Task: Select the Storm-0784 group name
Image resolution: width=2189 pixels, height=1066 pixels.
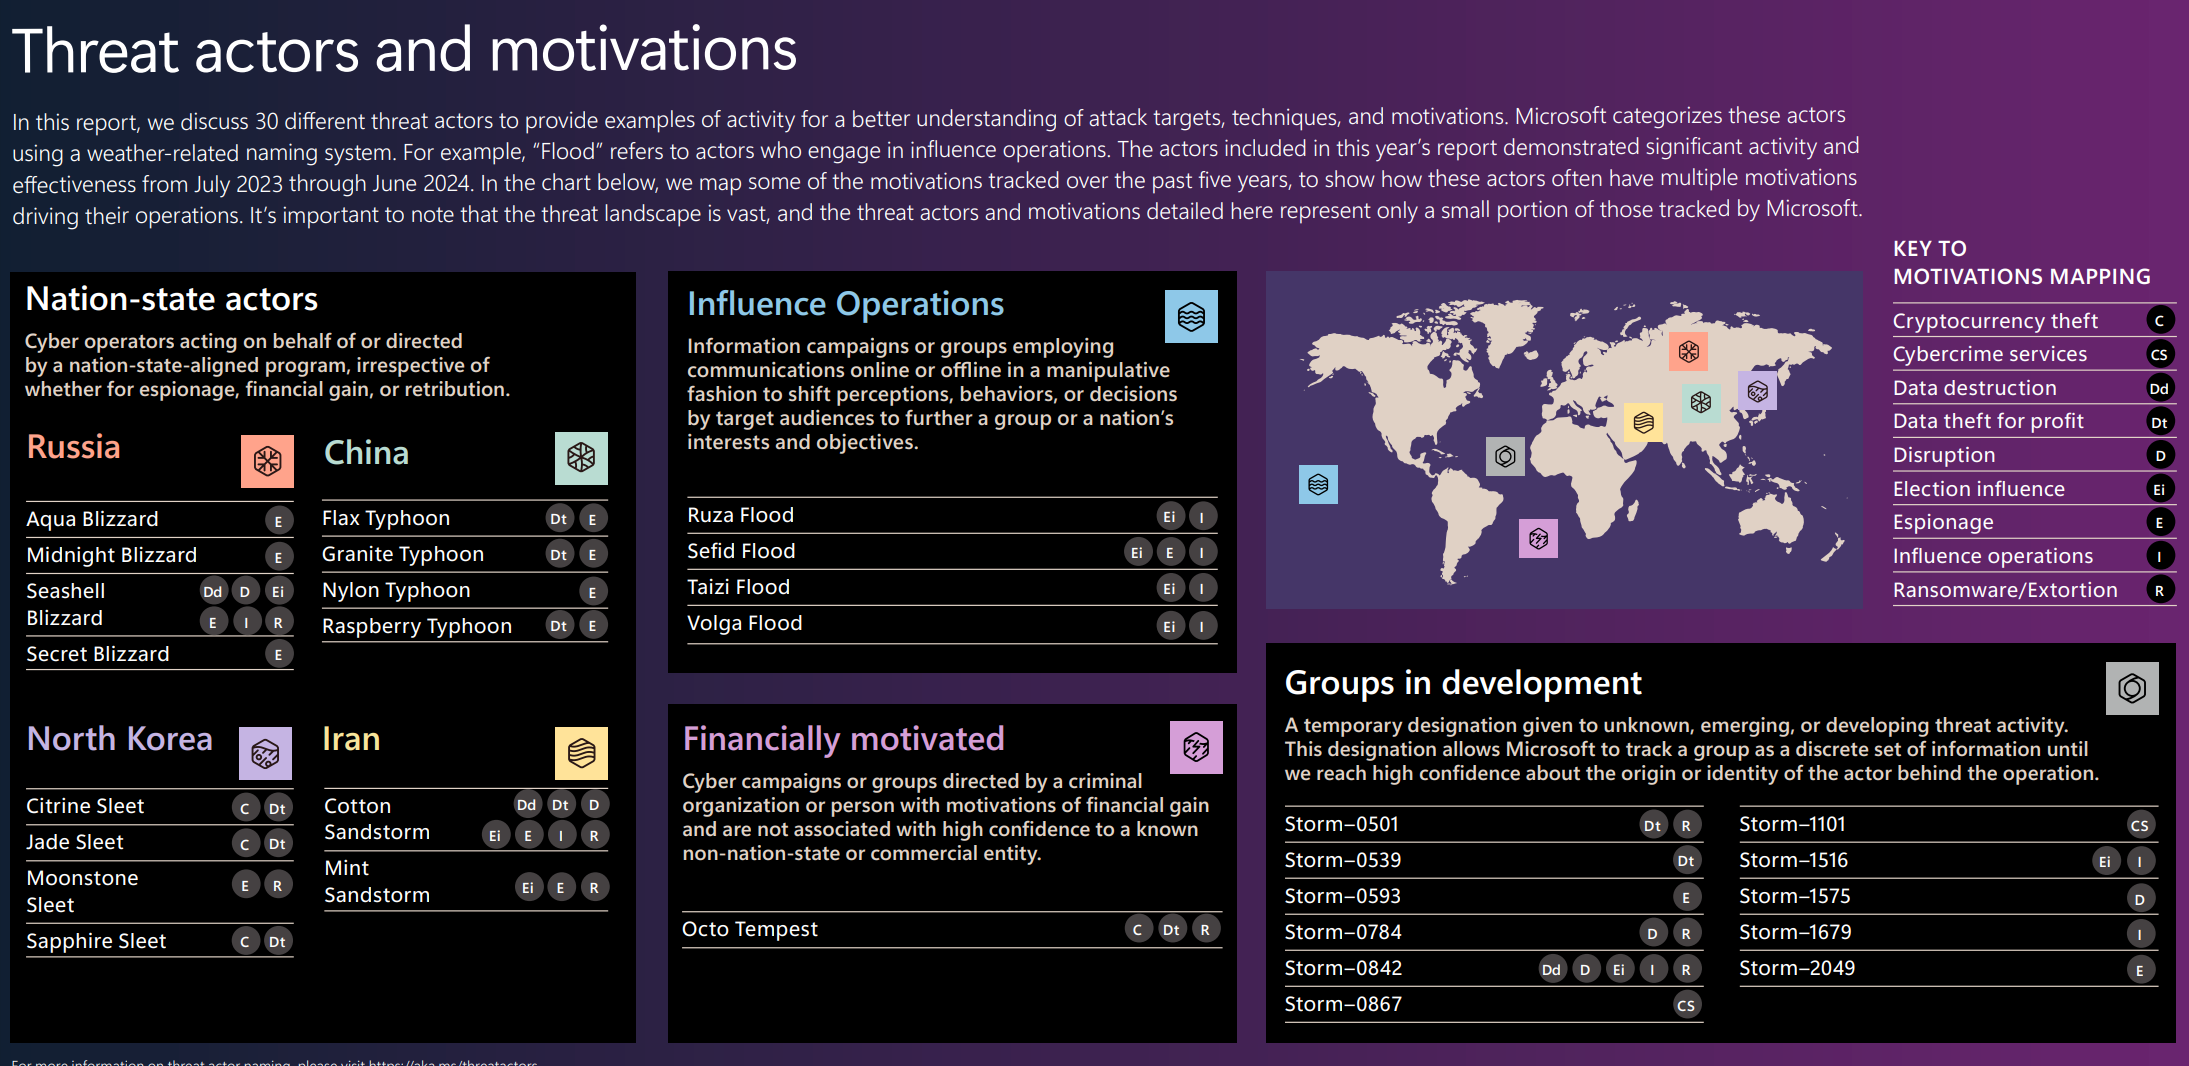Action: tap(1343, 932)
